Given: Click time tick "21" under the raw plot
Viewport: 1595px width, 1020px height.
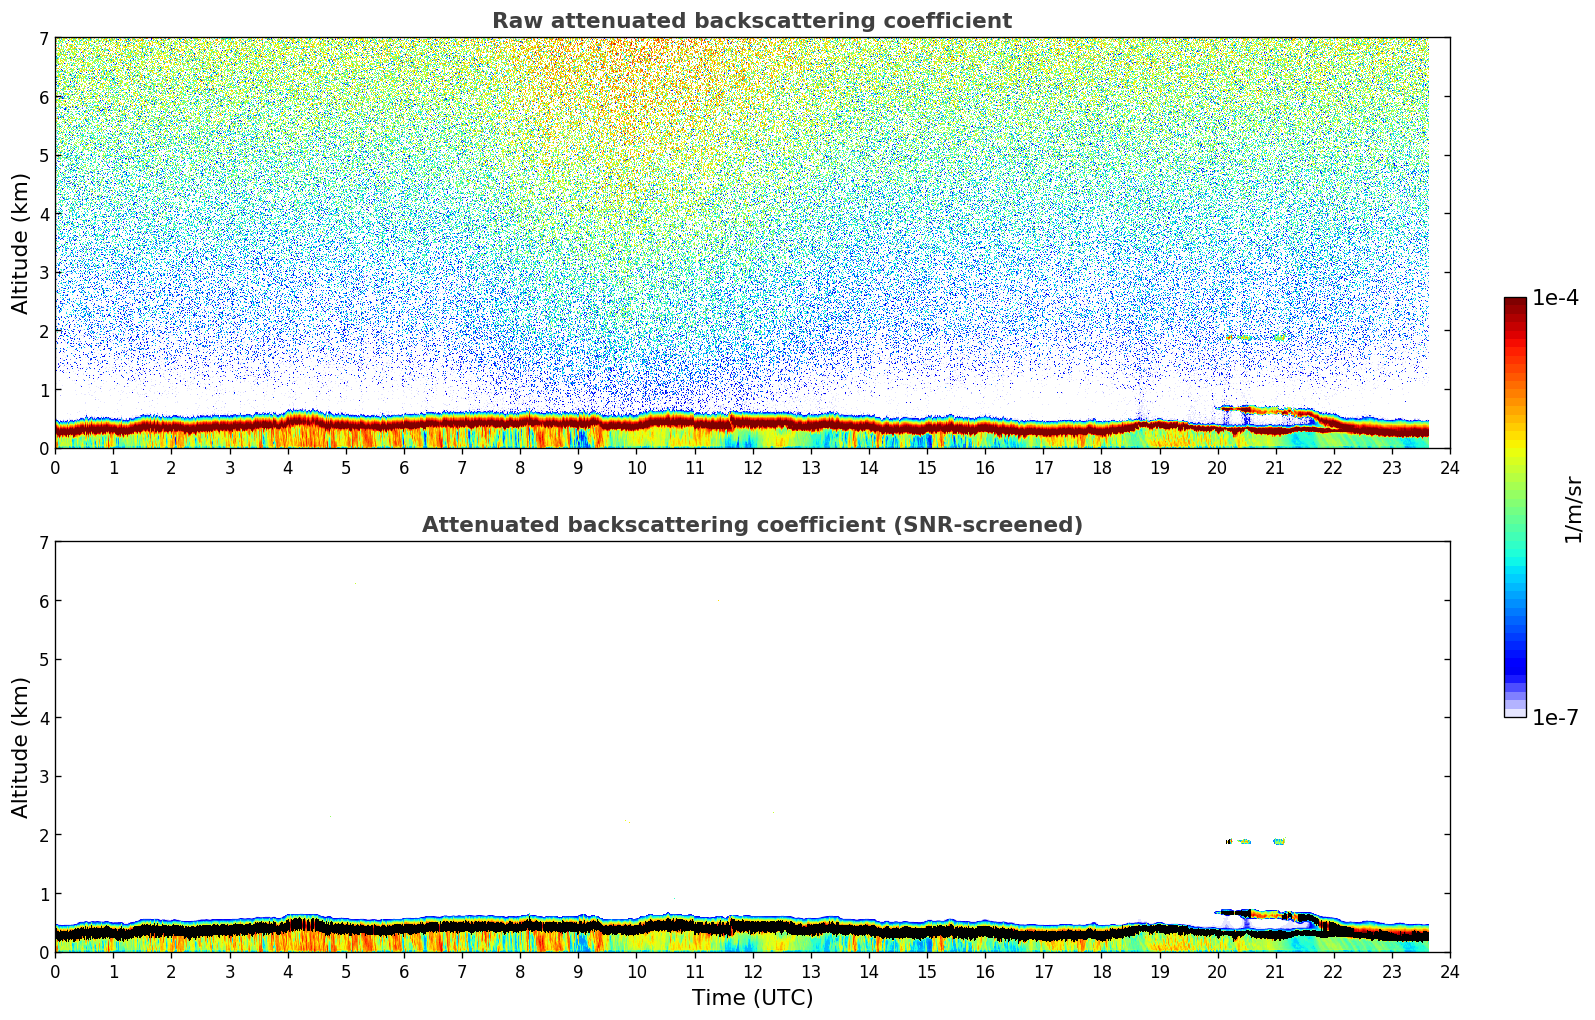Looking at the screenshot, I should click(1275, 467).
